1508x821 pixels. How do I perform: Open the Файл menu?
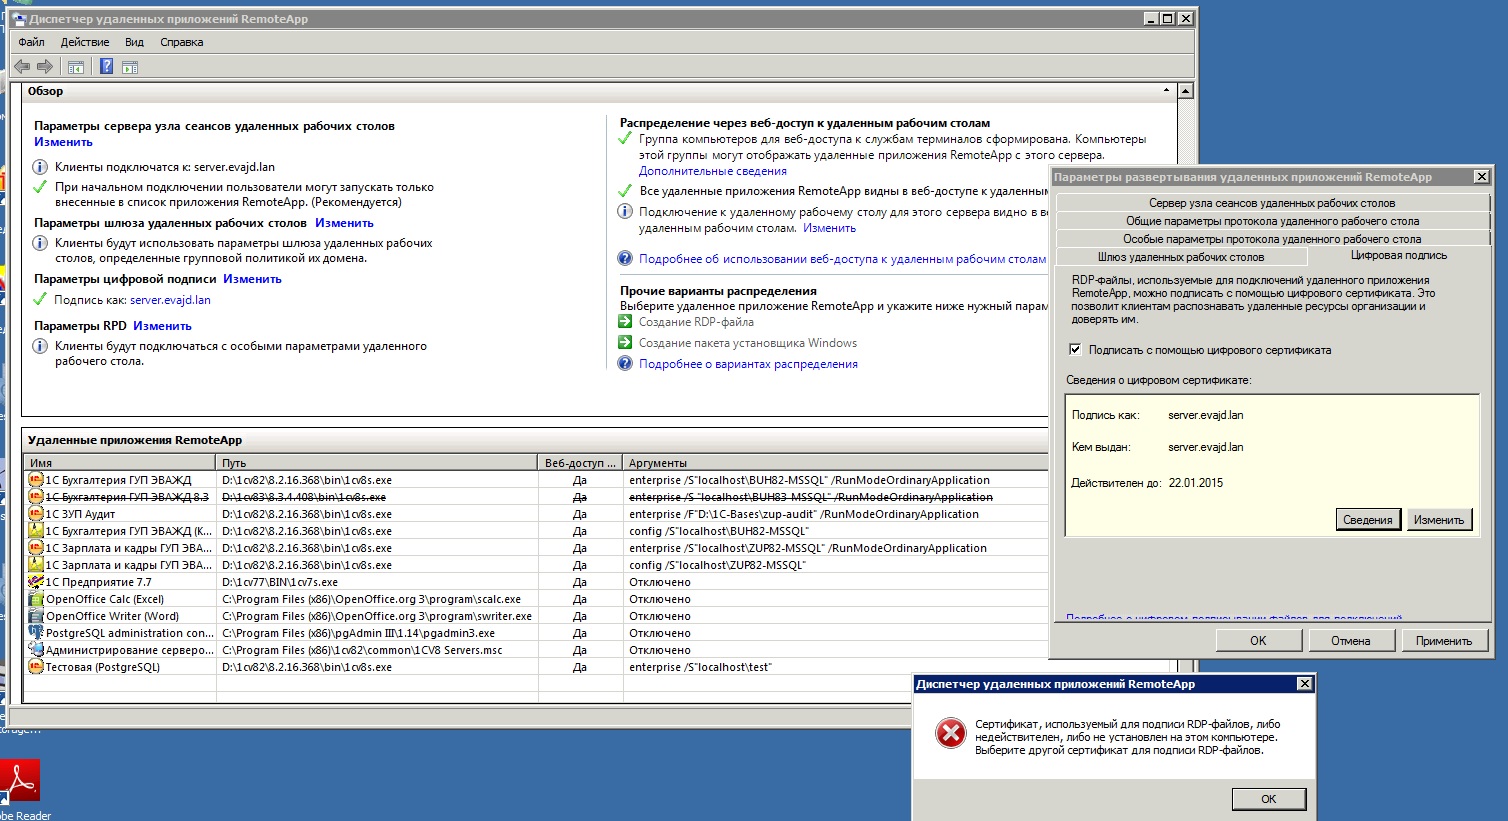(x=31, y=42)
